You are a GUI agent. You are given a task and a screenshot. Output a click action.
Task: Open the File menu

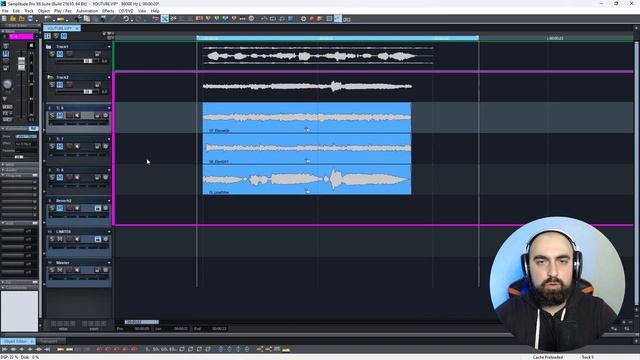point(5,11)
